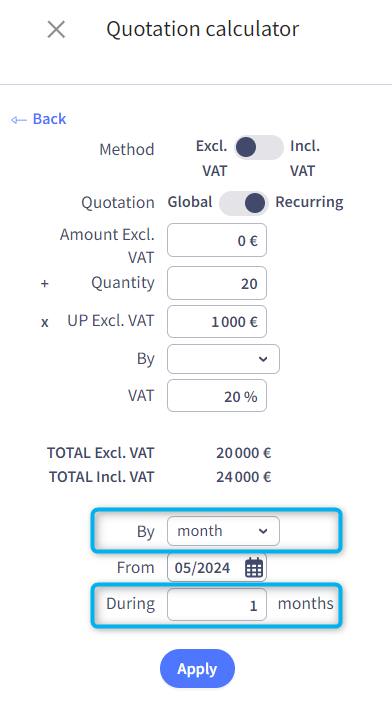Click chevron arrow of month selector

263,531
